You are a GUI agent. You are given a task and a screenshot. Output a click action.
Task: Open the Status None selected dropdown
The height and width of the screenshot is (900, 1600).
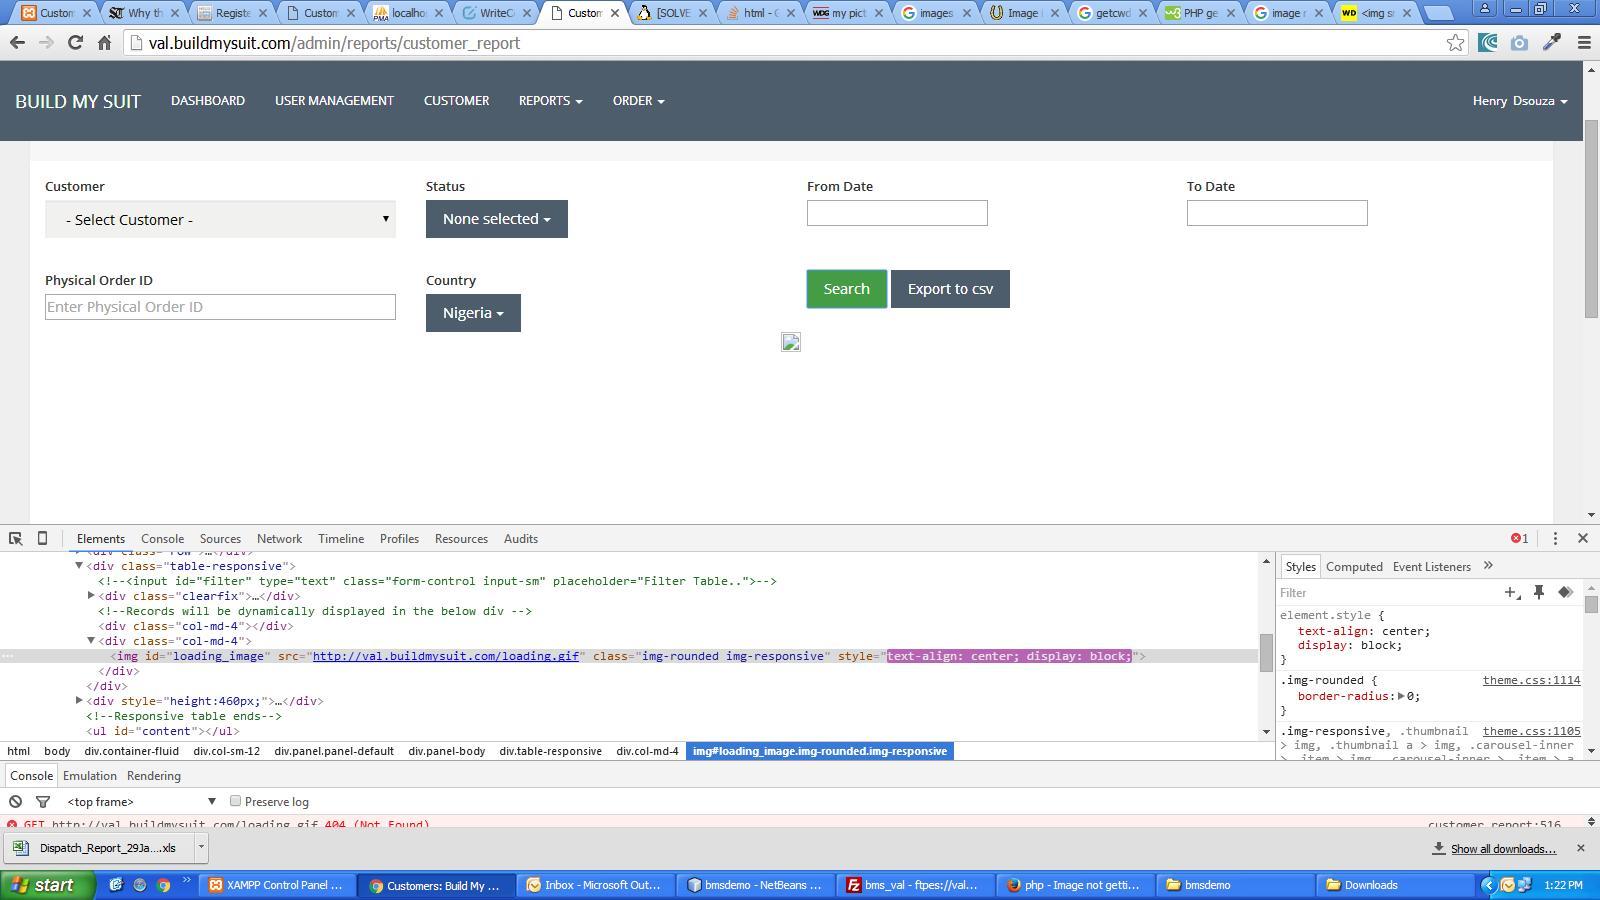(x=497, y=219)
